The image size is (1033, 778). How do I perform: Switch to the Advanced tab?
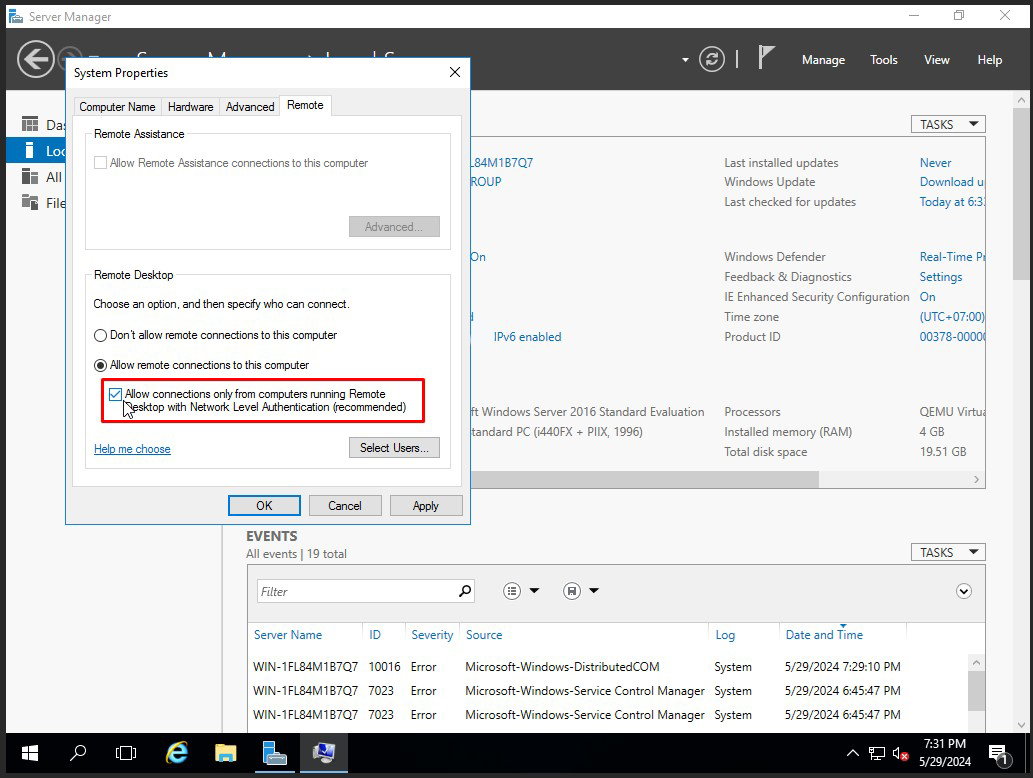249,106
